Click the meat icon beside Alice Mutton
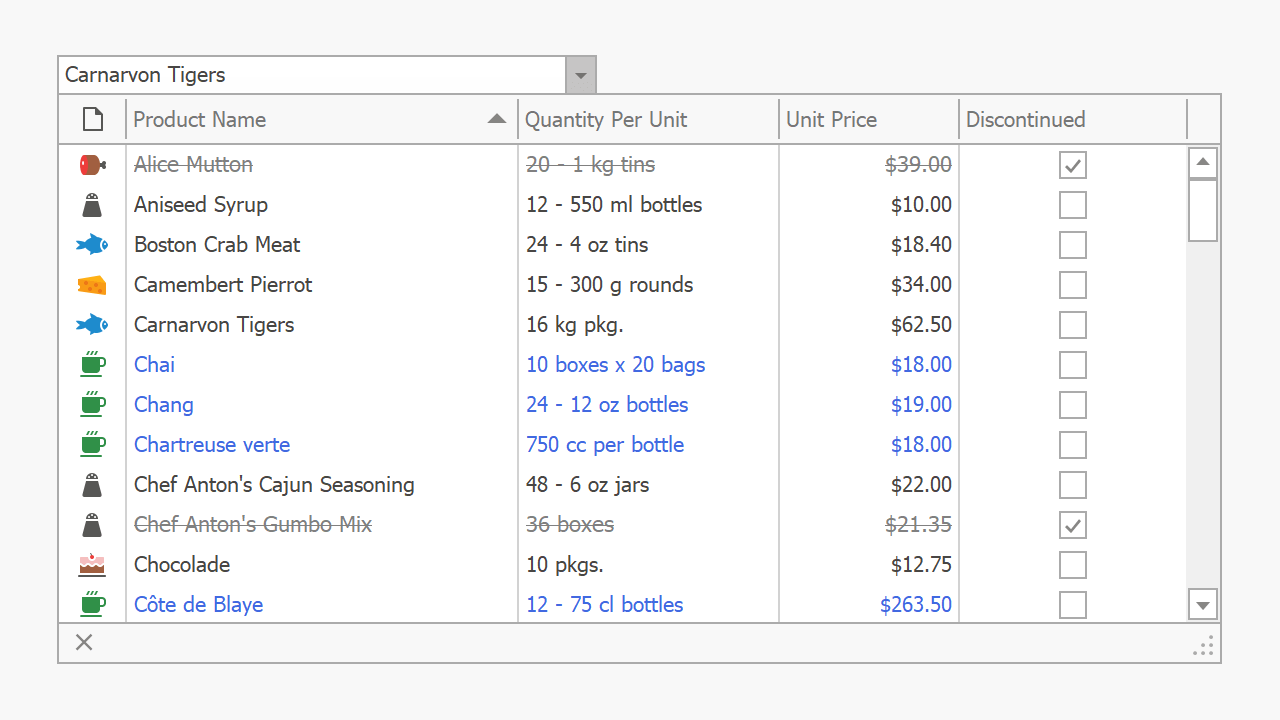This screenshot has height=720, width=1280. (x=92, y=165)
